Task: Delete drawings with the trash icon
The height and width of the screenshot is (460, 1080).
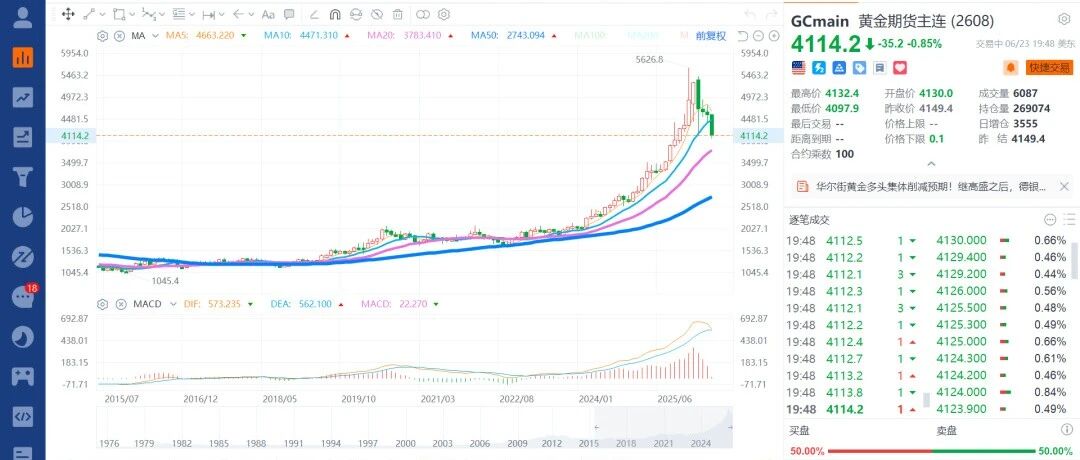Action: point(397,14)
